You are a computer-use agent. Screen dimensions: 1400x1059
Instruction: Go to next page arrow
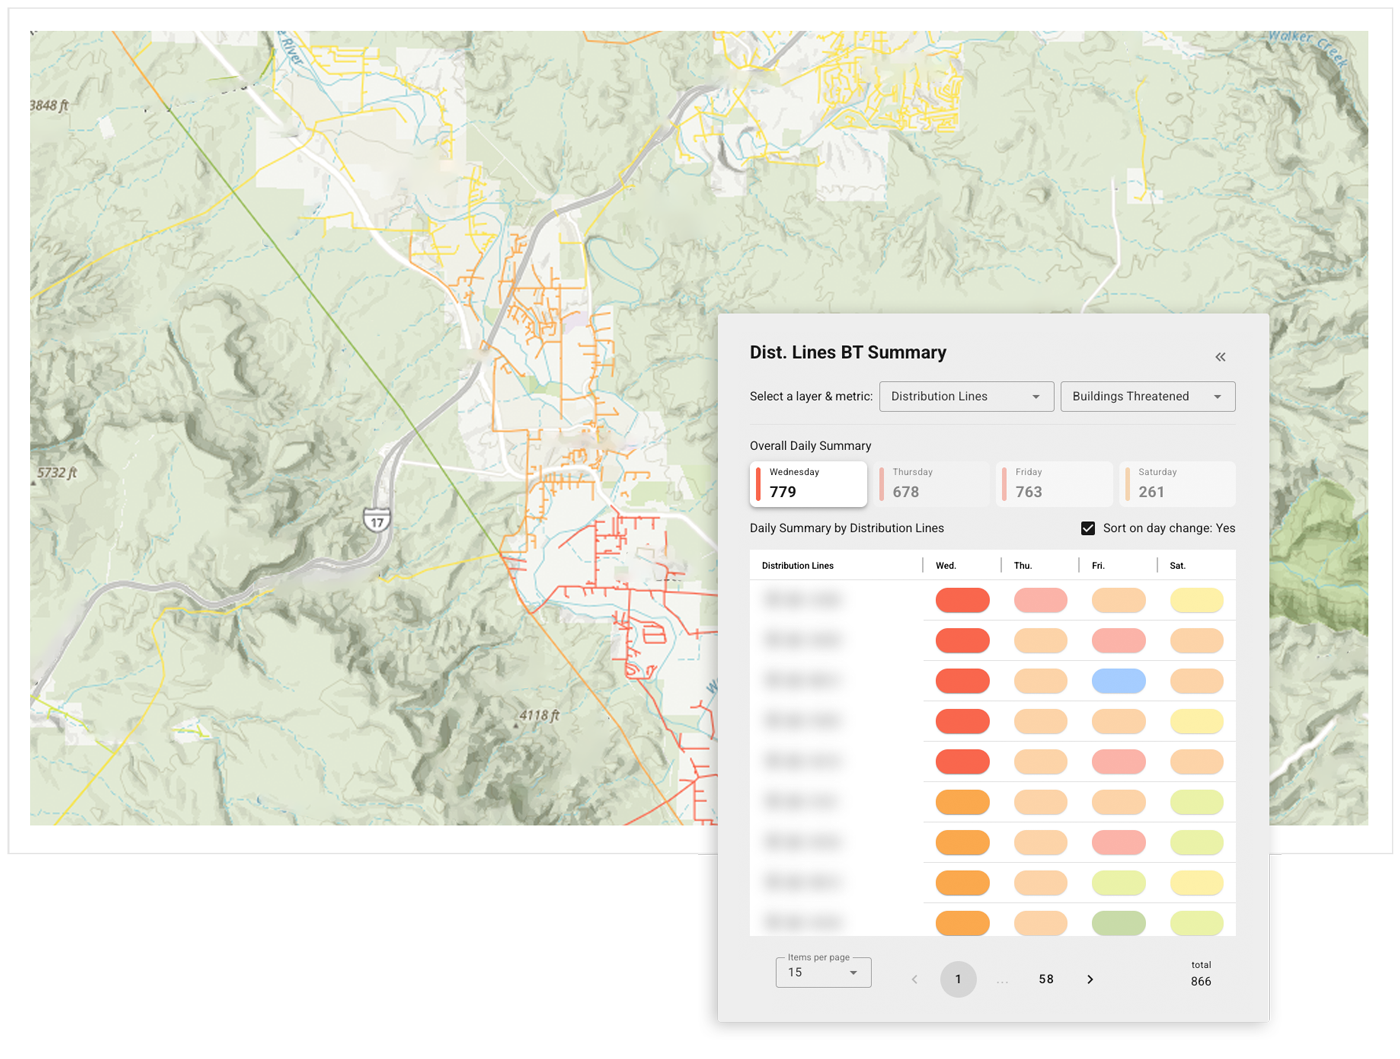[x=1090, y=979]
